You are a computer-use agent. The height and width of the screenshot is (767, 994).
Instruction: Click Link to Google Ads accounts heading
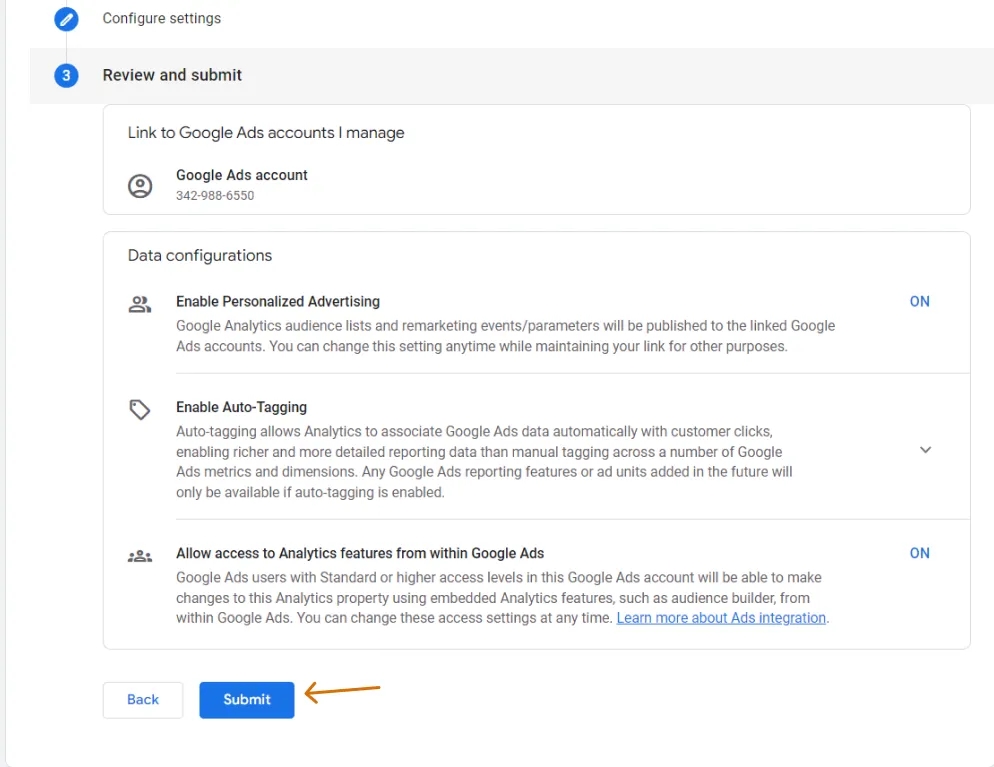click(x=266, y=132)
